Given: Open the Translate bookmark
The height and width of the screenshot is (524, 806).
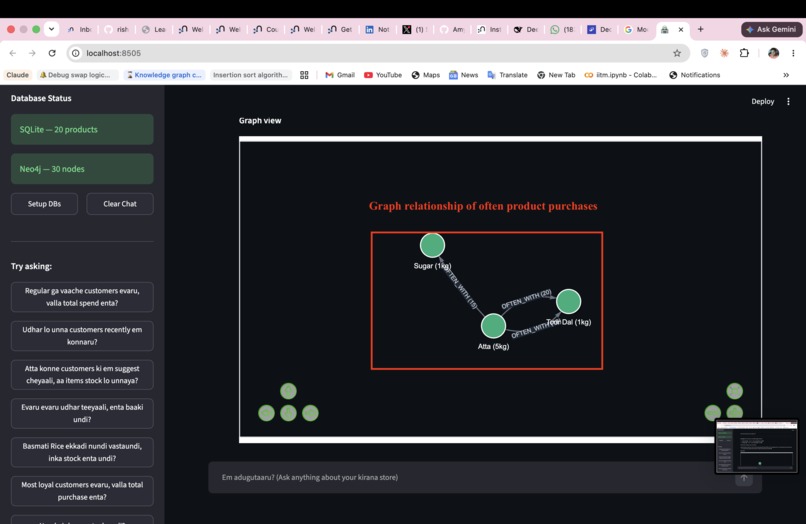Looking at the screenshot, I should [x=507, y=75].
